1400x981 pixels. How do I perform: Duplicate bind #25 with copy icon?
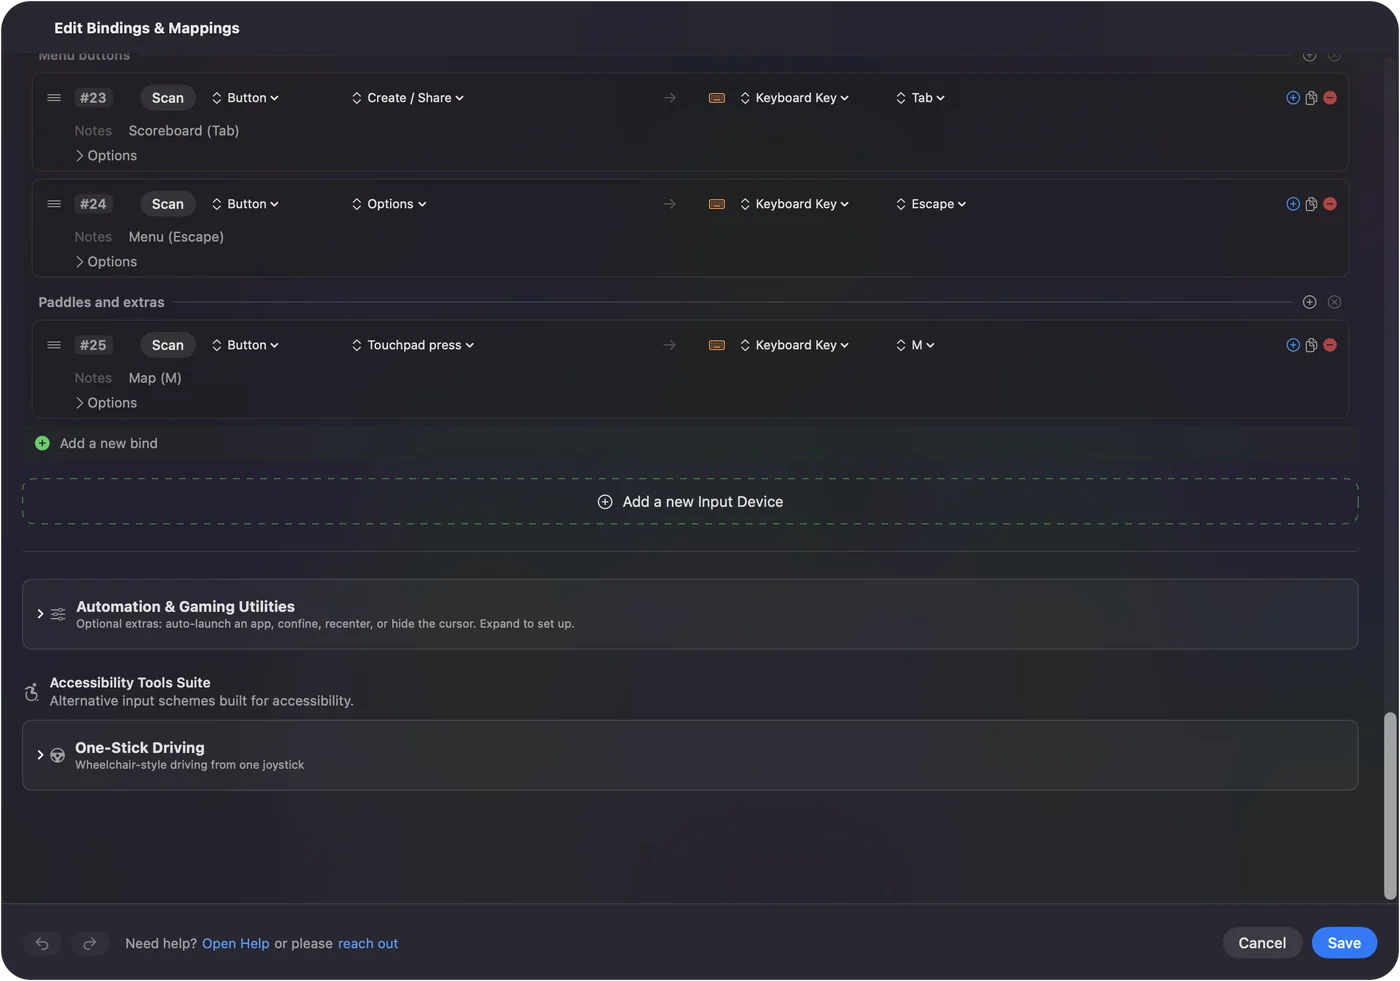click(1311, 345)
